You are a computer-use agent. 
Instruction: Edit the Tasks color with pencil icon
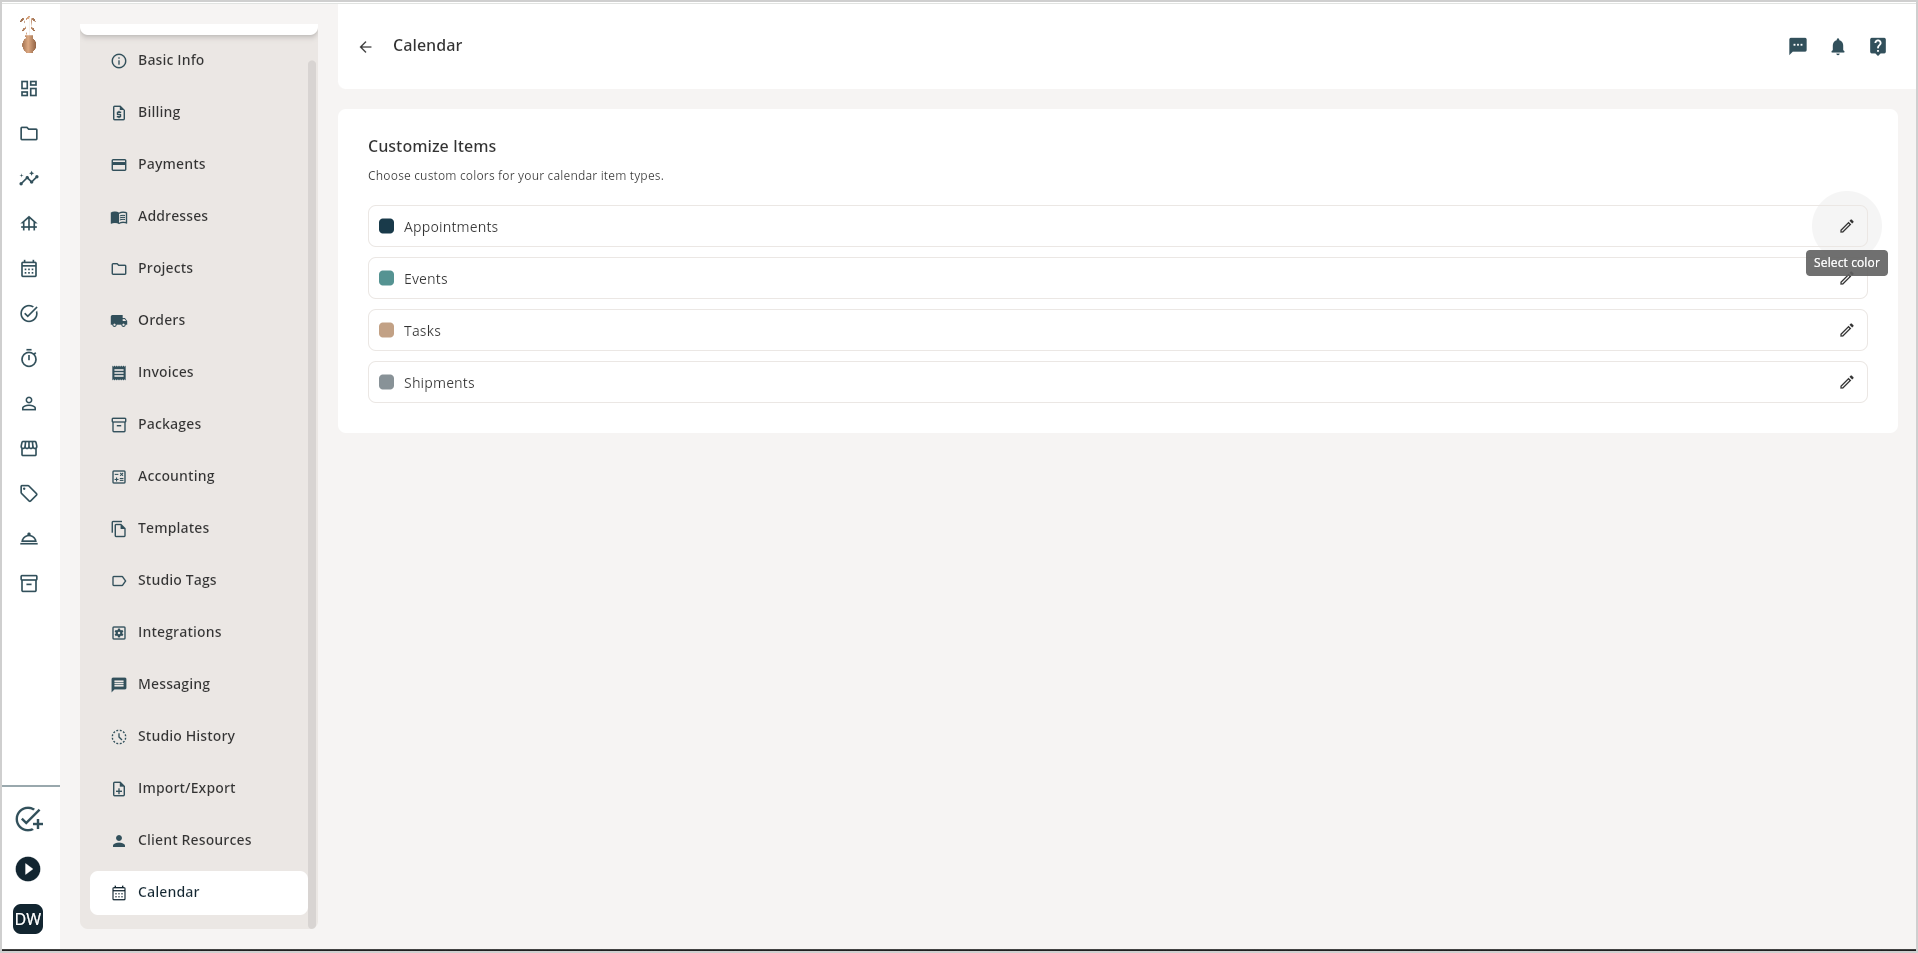[1847, 330]
